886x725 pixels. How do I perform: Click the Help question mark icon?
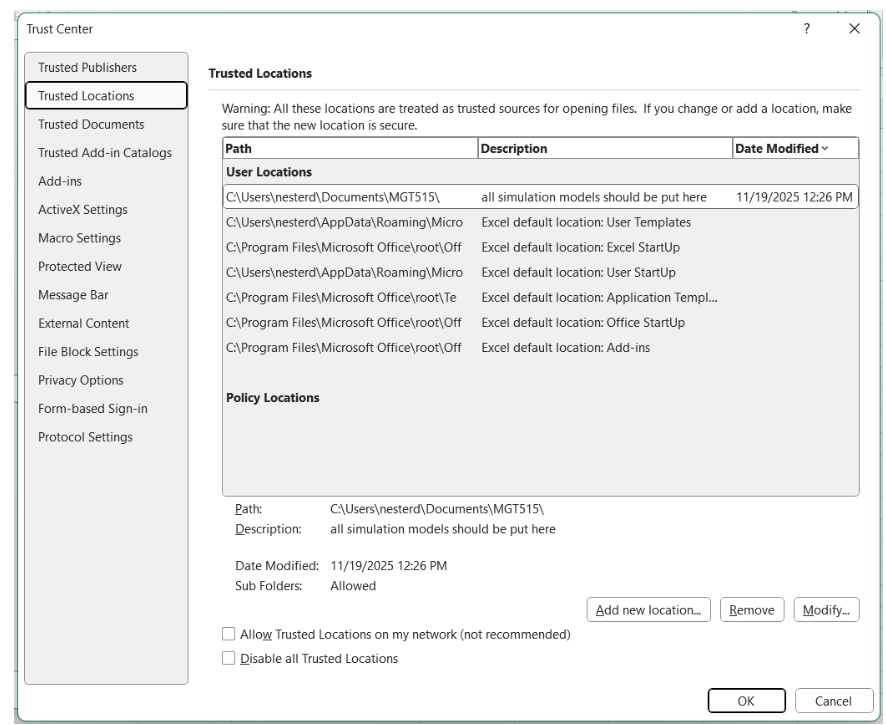point(806,29)
